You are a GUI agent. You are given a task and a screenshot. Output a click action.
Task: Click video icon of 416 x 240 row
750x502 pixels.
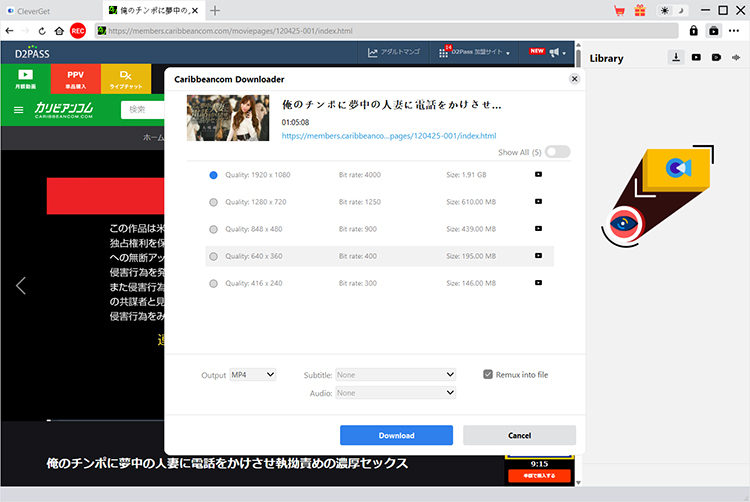pyautogui.click(x=538, y=283)
